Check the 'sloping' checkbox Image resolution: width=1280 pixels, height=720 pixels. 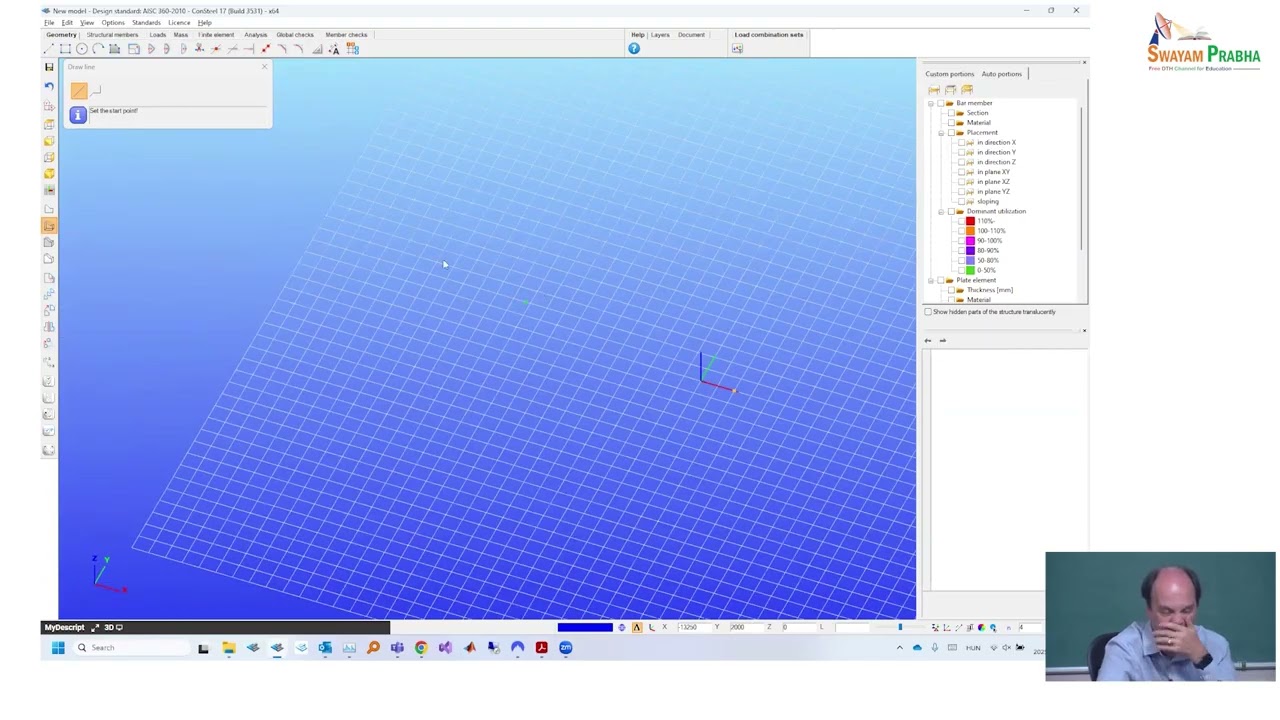[x=961, y=201]
